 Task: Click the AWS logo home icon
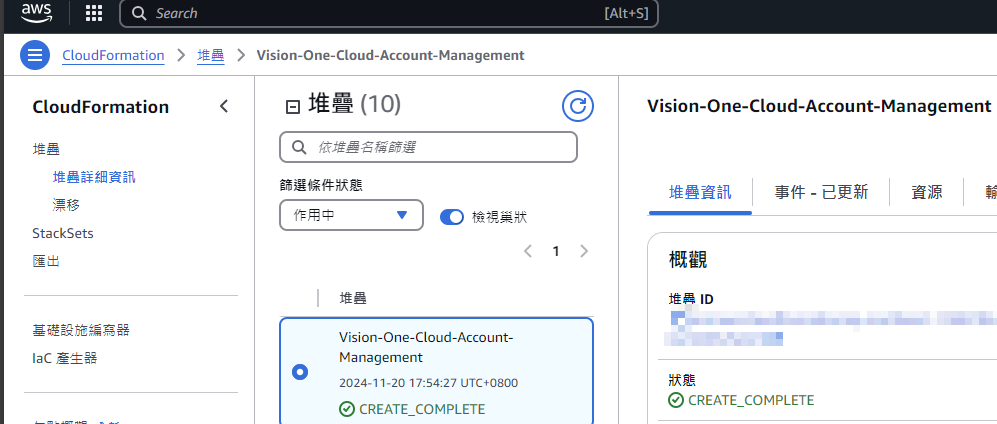(35, 13)
